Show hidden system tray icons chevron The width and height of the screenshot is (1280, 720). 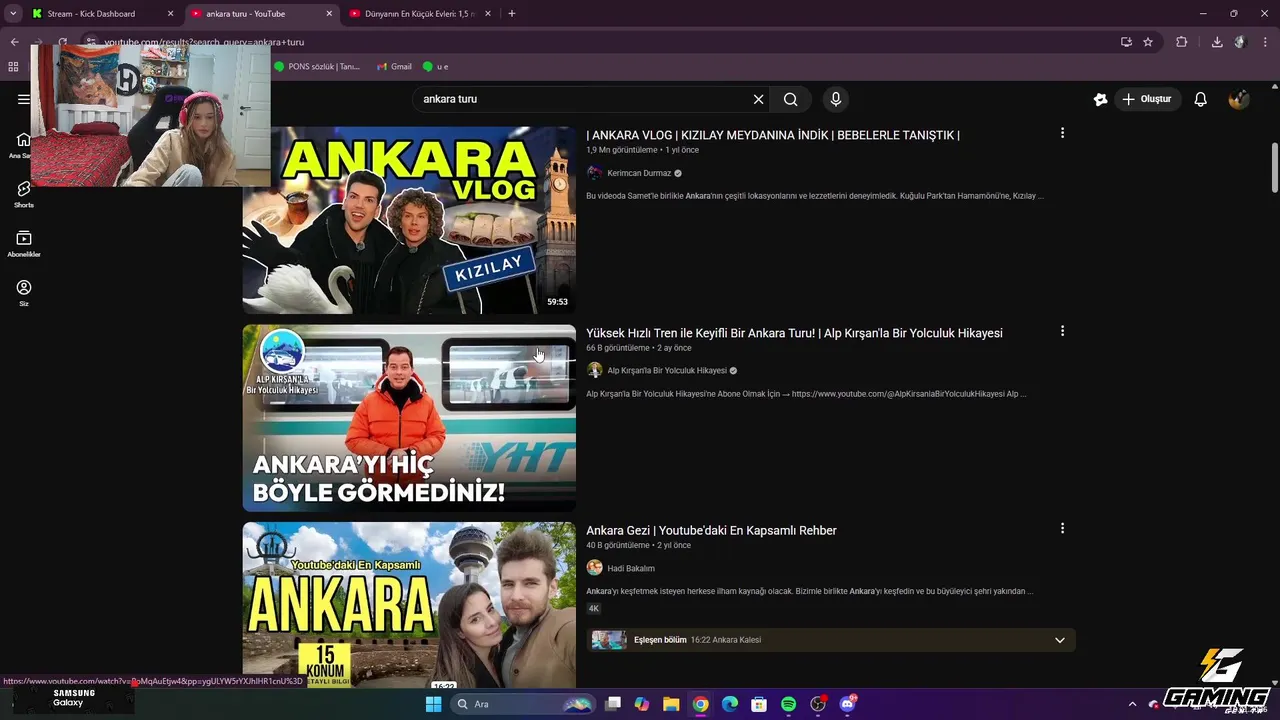pos(1132,704)
